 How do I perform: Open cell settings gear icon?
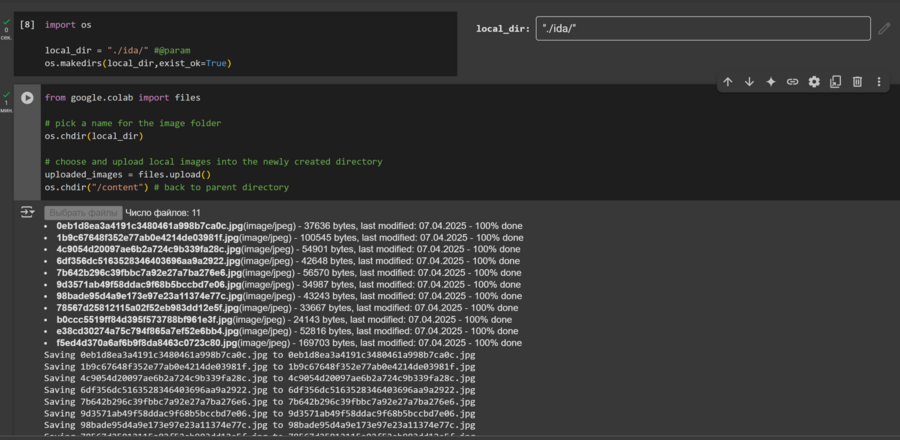(x=814, y=82)
